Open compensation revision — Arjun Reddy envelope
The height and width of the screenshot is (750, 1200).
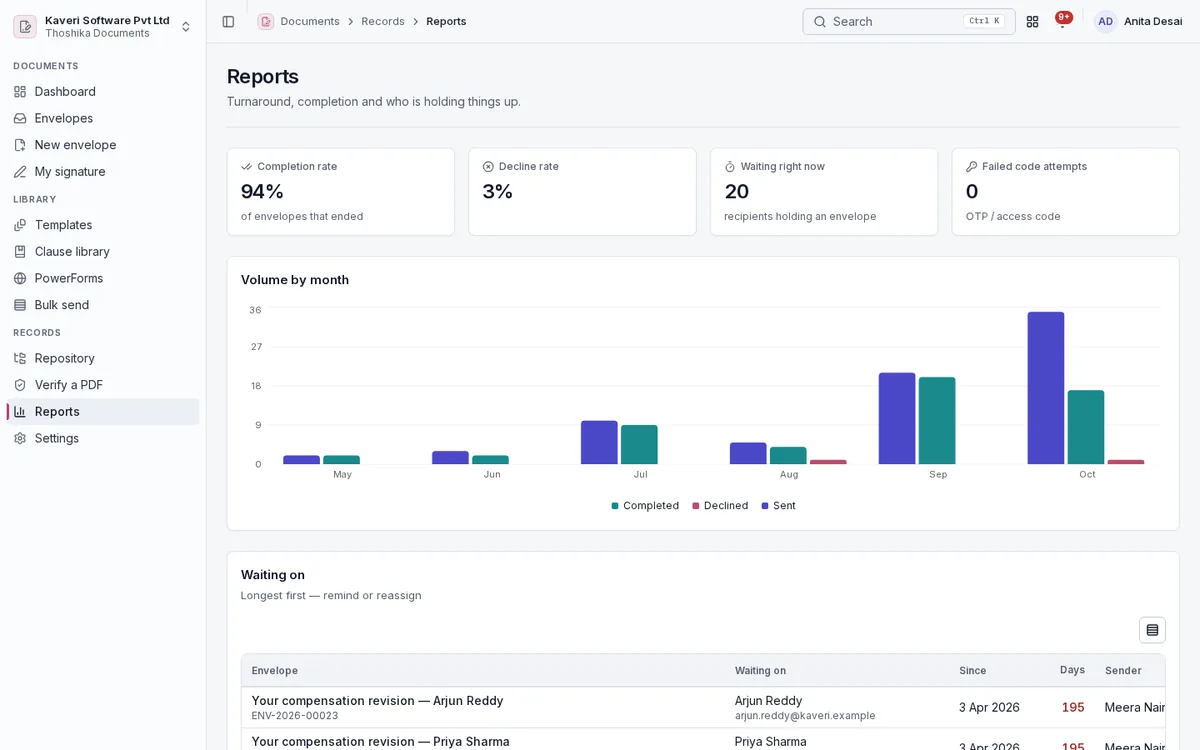[x=377, y=701]
